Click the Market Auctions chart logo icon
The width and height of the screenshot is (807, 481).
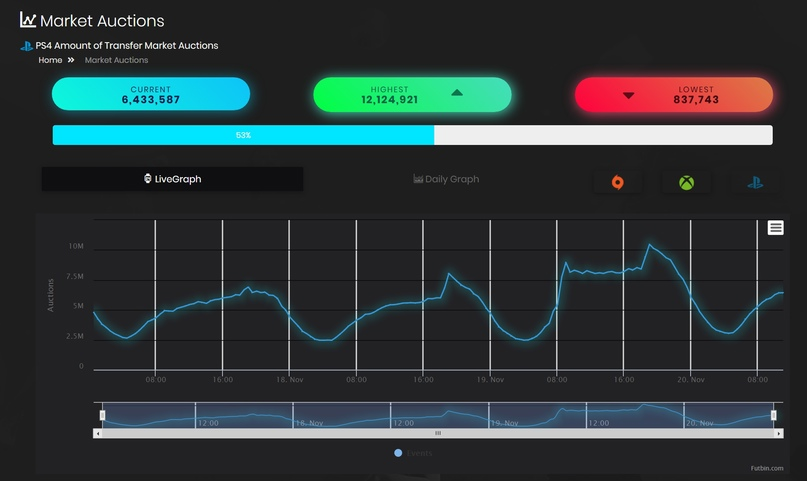tap(28, 20)
